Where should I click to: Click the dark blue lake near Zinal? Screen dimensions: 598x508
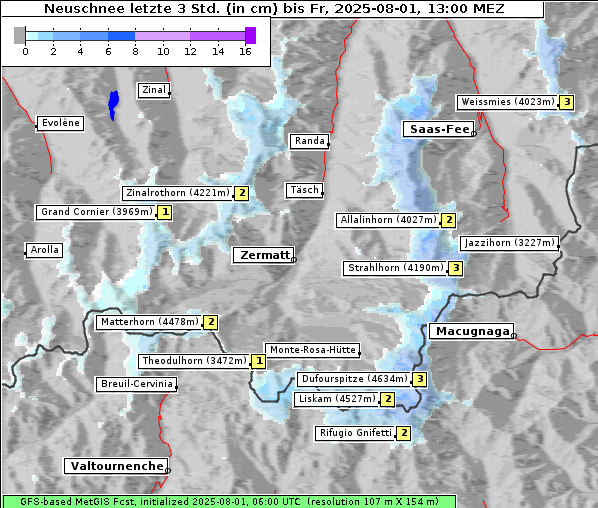(113, 105)
